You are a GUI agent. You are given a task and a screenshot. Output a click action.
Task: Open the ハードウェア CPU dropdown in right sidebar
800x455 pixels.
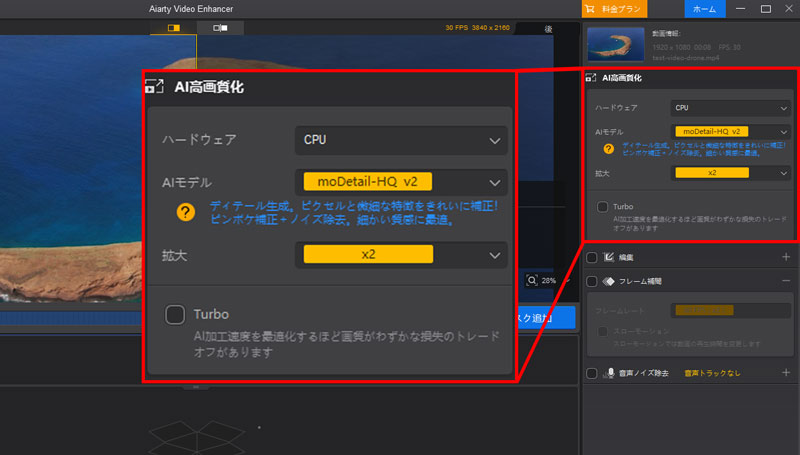(x=730, y=108)
